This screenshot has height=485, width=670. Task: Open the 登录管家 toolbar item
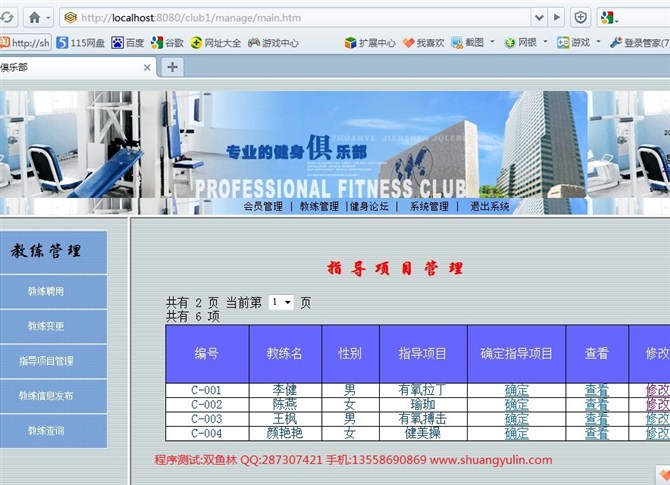(640, 43)
